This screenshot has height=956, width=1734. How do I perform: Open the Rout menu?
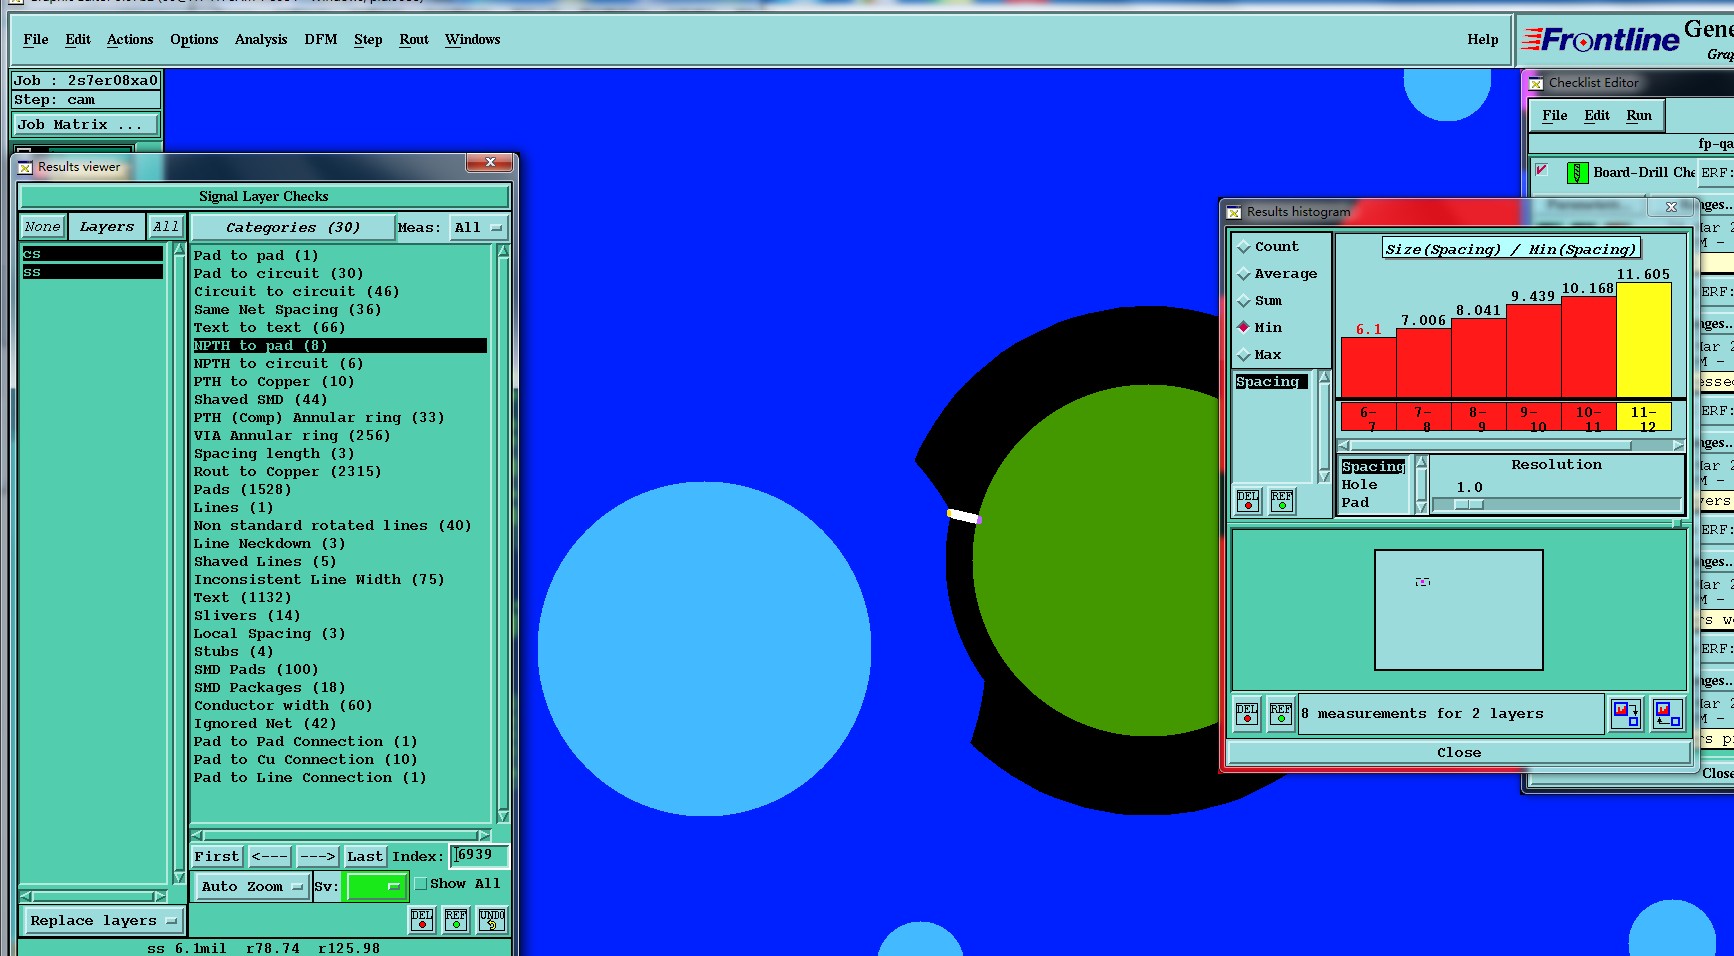[x=414, y=40]
